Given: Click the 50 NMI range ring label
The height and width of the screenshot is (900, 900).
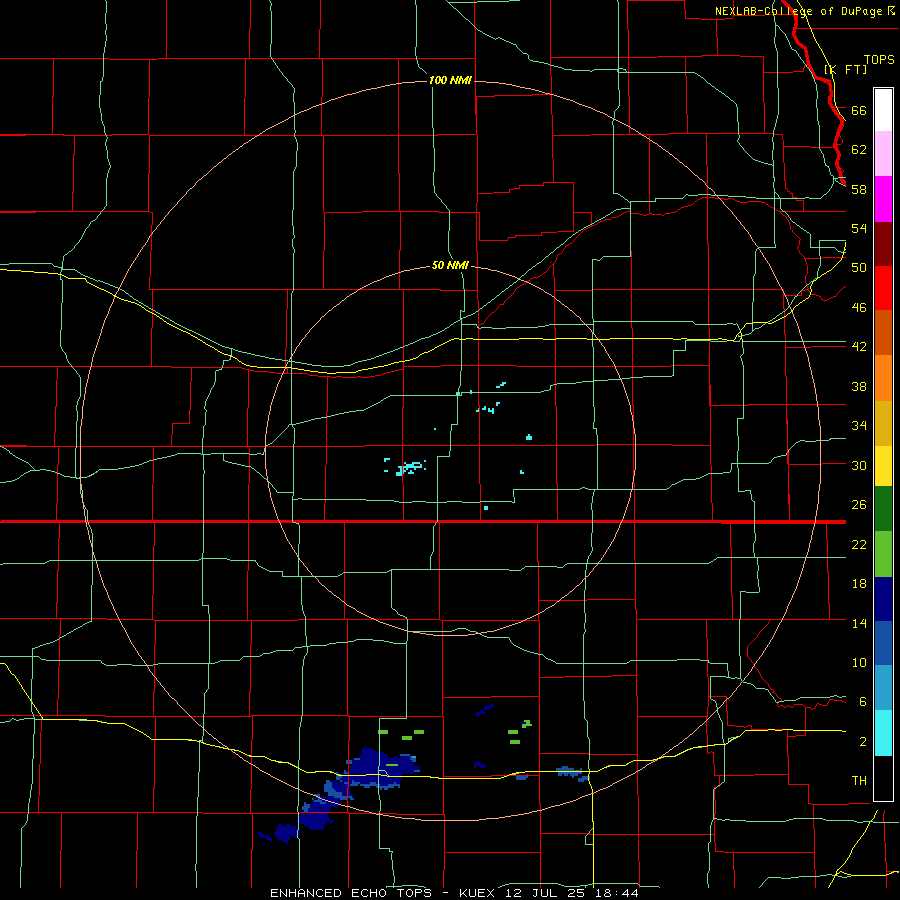Looking at the screenshot, I should tap(450, 265).
